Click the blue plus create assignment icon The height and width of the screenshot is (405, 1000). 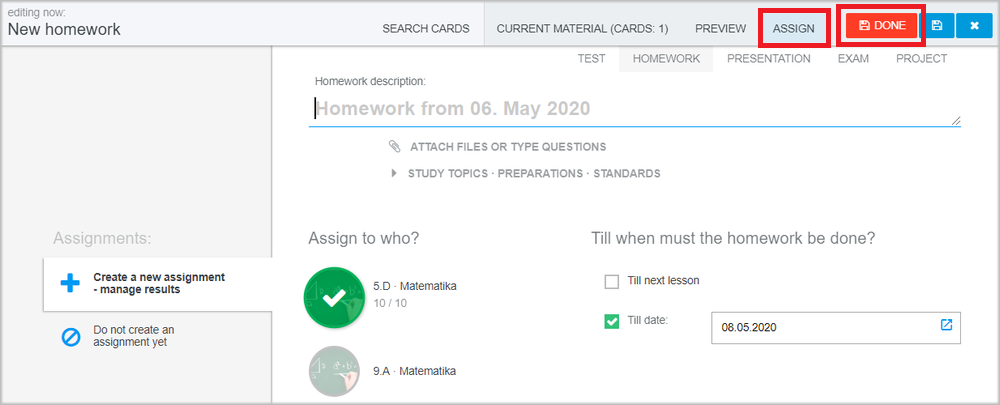(x=70, y=284)
